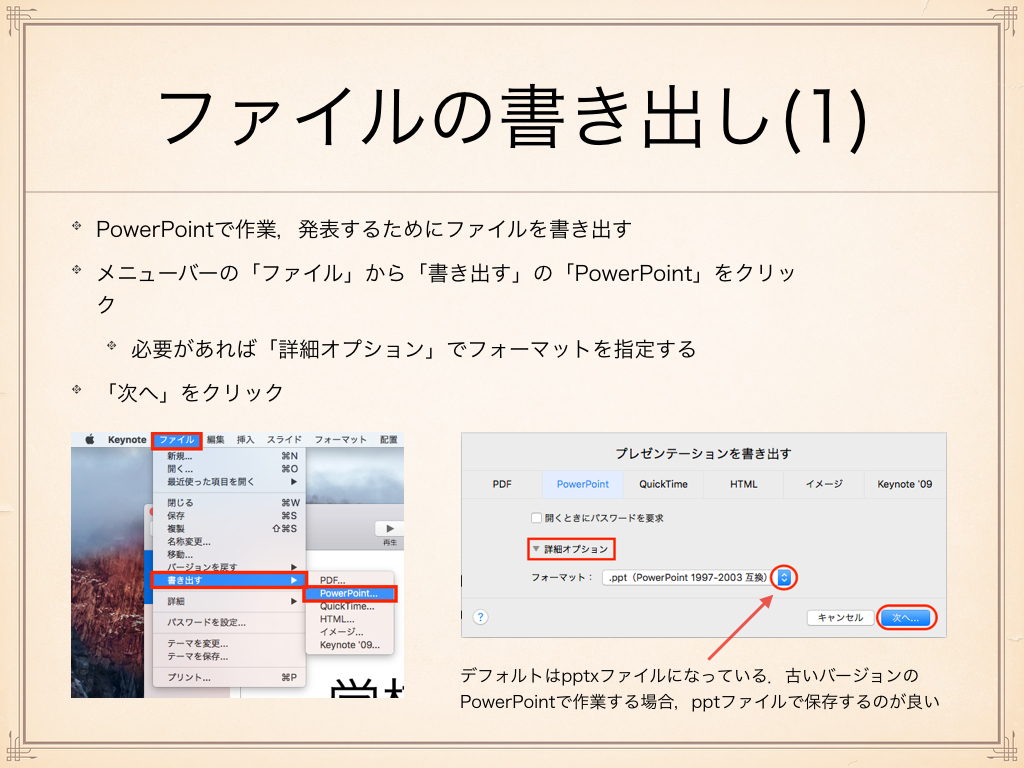
Task: Choose 名称変更... menu entry
Action: pos(229,541)
